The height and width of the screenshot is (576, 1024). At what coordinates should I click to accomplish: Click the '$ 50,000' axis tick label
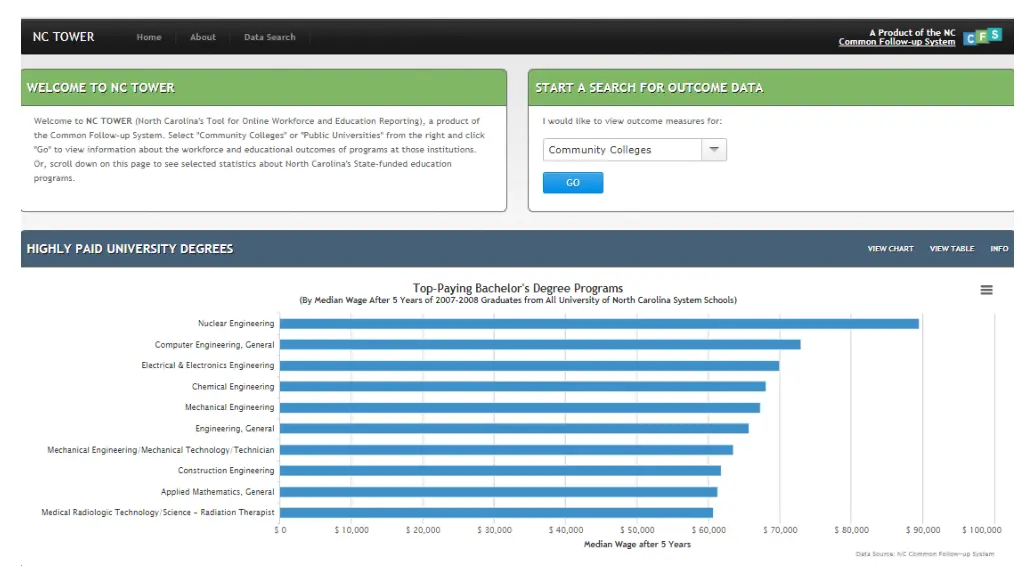coord(637,530)
